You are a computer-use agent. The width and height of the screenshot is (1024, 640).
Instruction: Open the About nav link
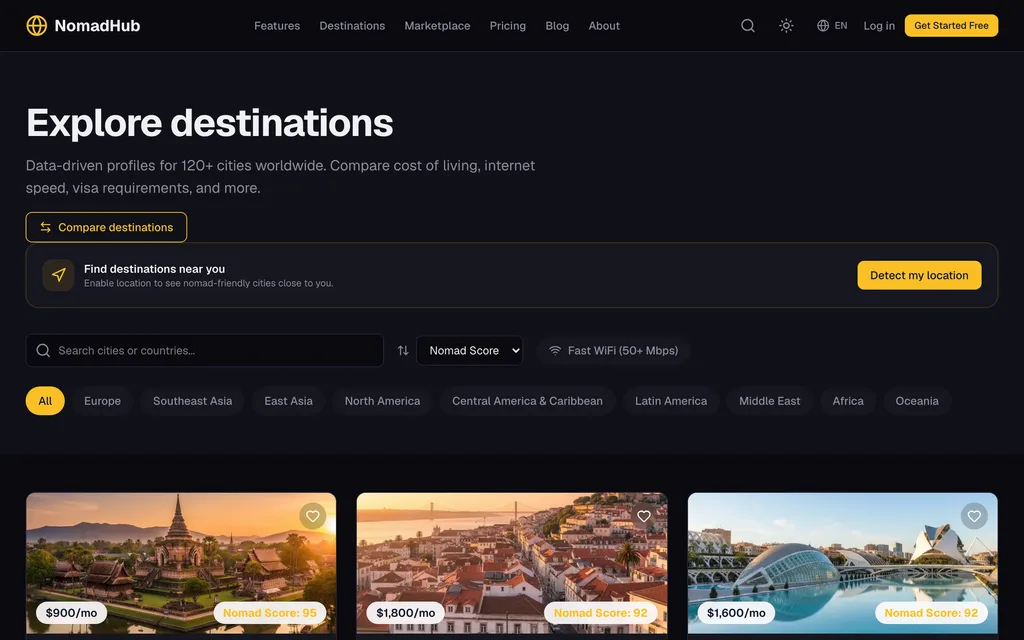point(604,25)
